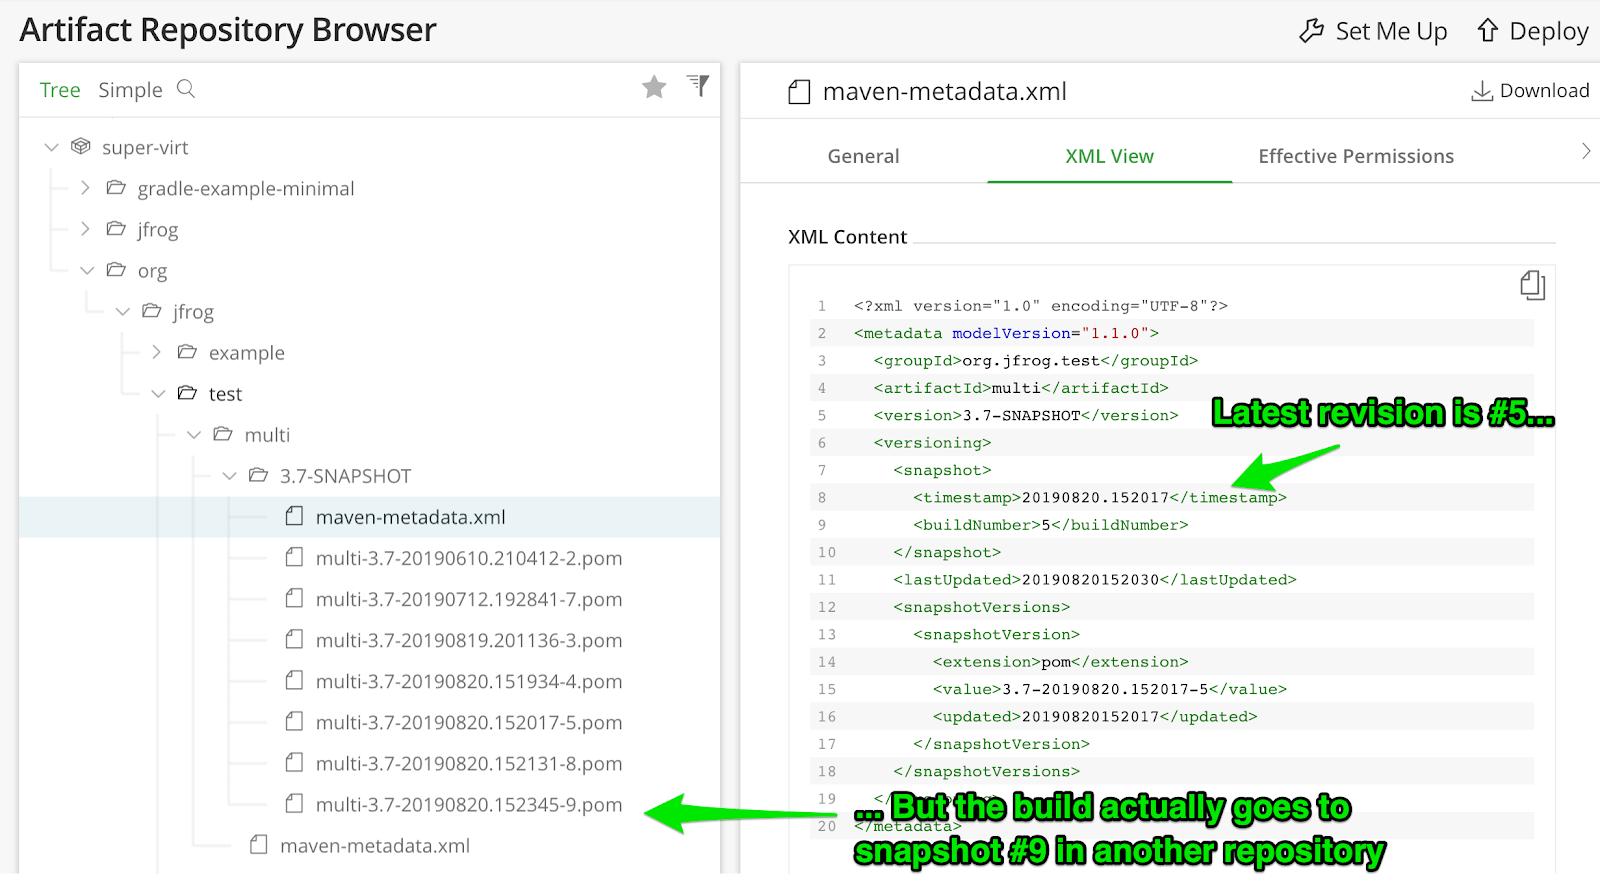
Task: Expand the example folder
Action: (x=157, y=352)
